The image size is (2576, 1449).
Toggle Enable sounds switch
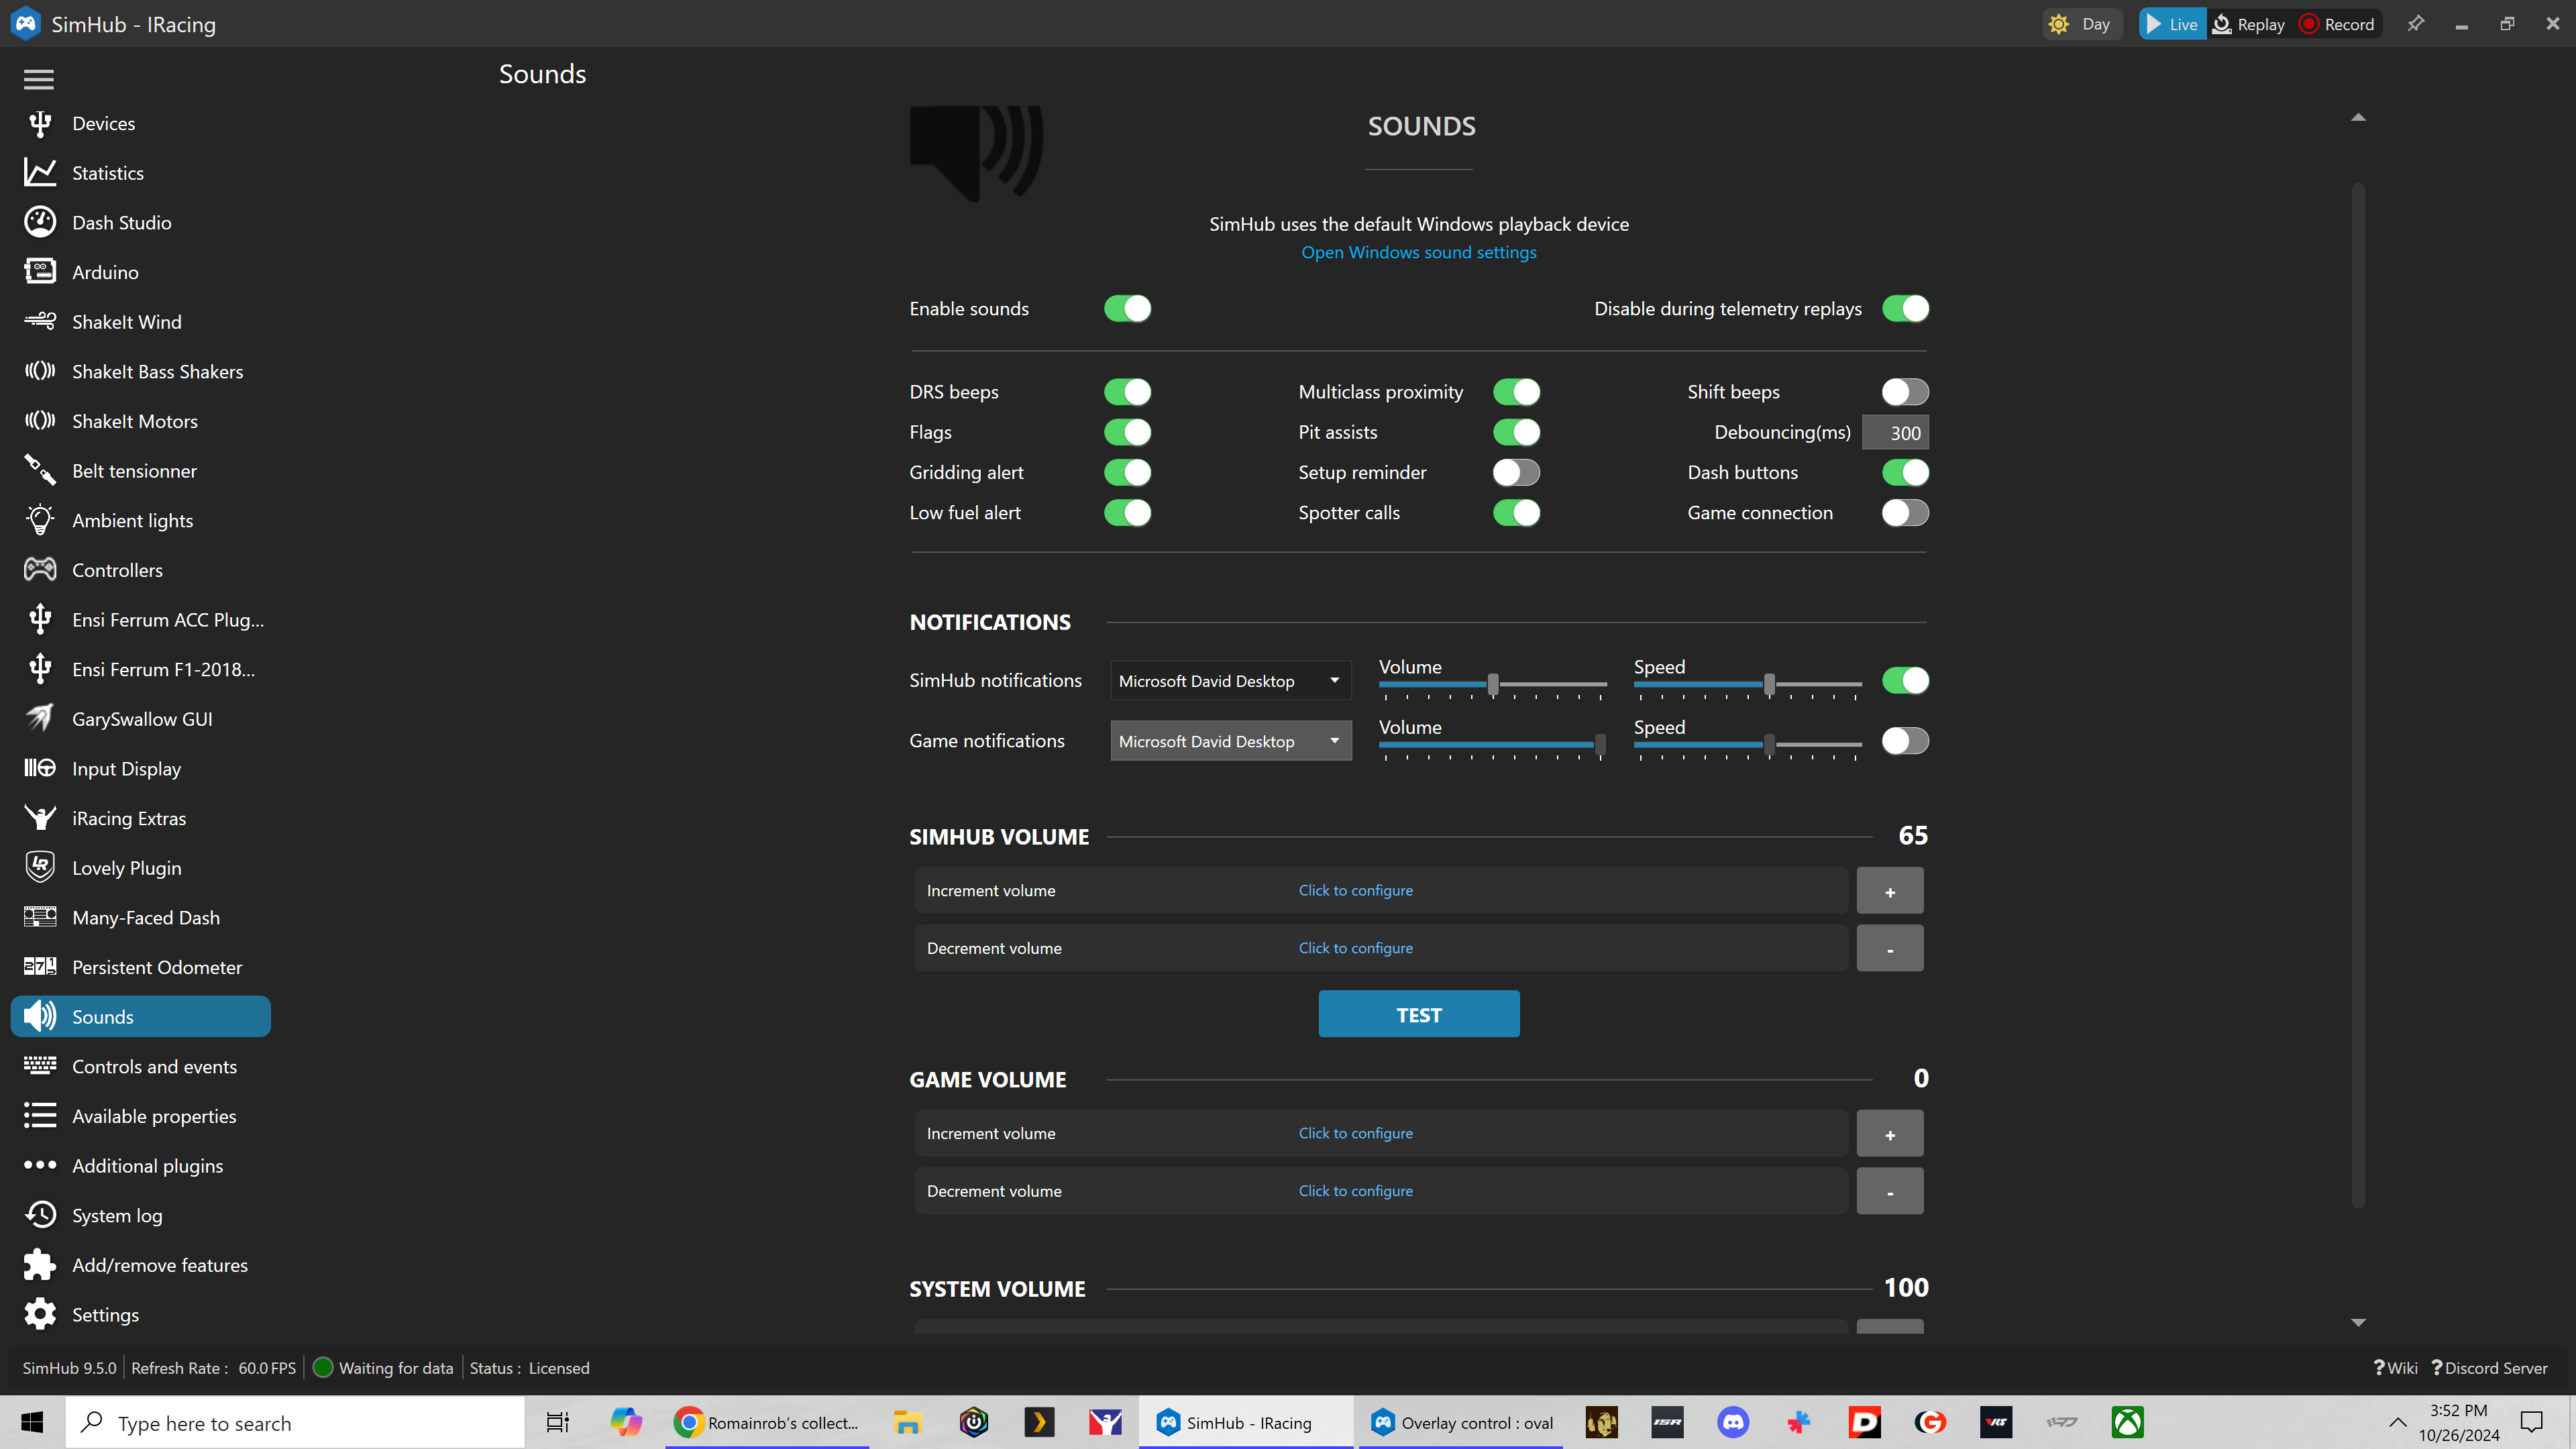click(1127, 309)
